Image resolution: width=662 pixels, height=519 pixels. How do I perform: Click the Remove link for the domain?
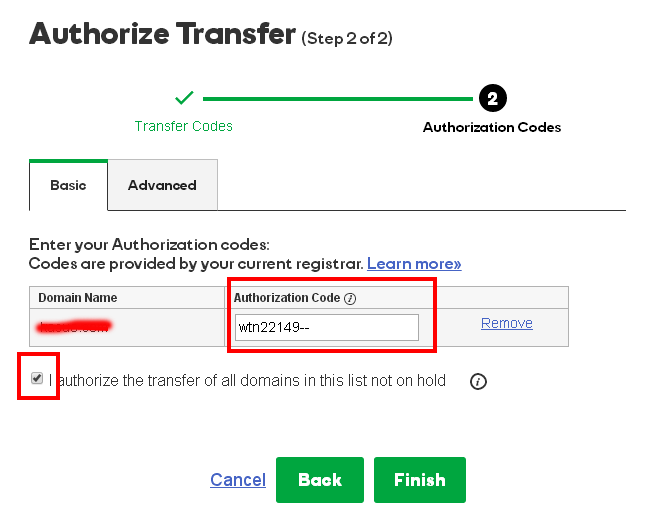(x=507, y=323)
